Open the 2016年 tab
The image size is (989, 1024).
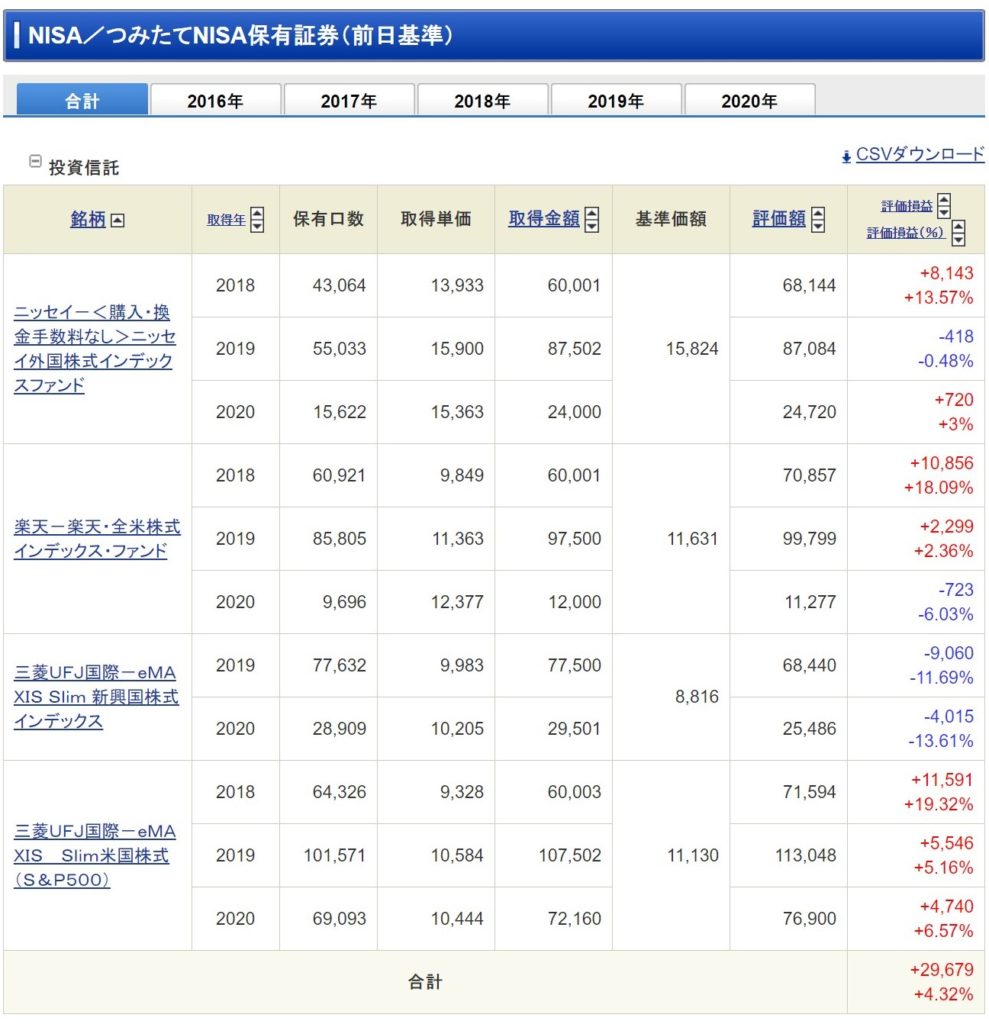[215, 101]
